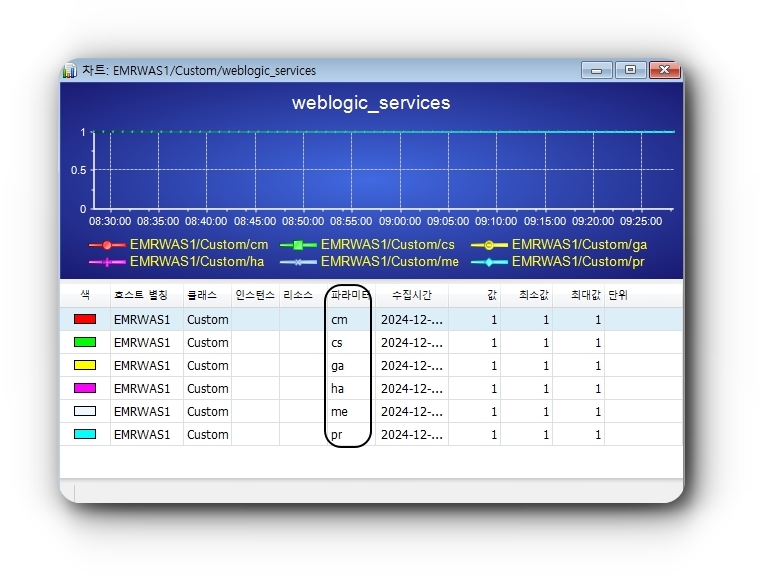Click the EMRWAS1/Custom/ha magenta legend marker
759x577 pixels.
click(106, 262)
